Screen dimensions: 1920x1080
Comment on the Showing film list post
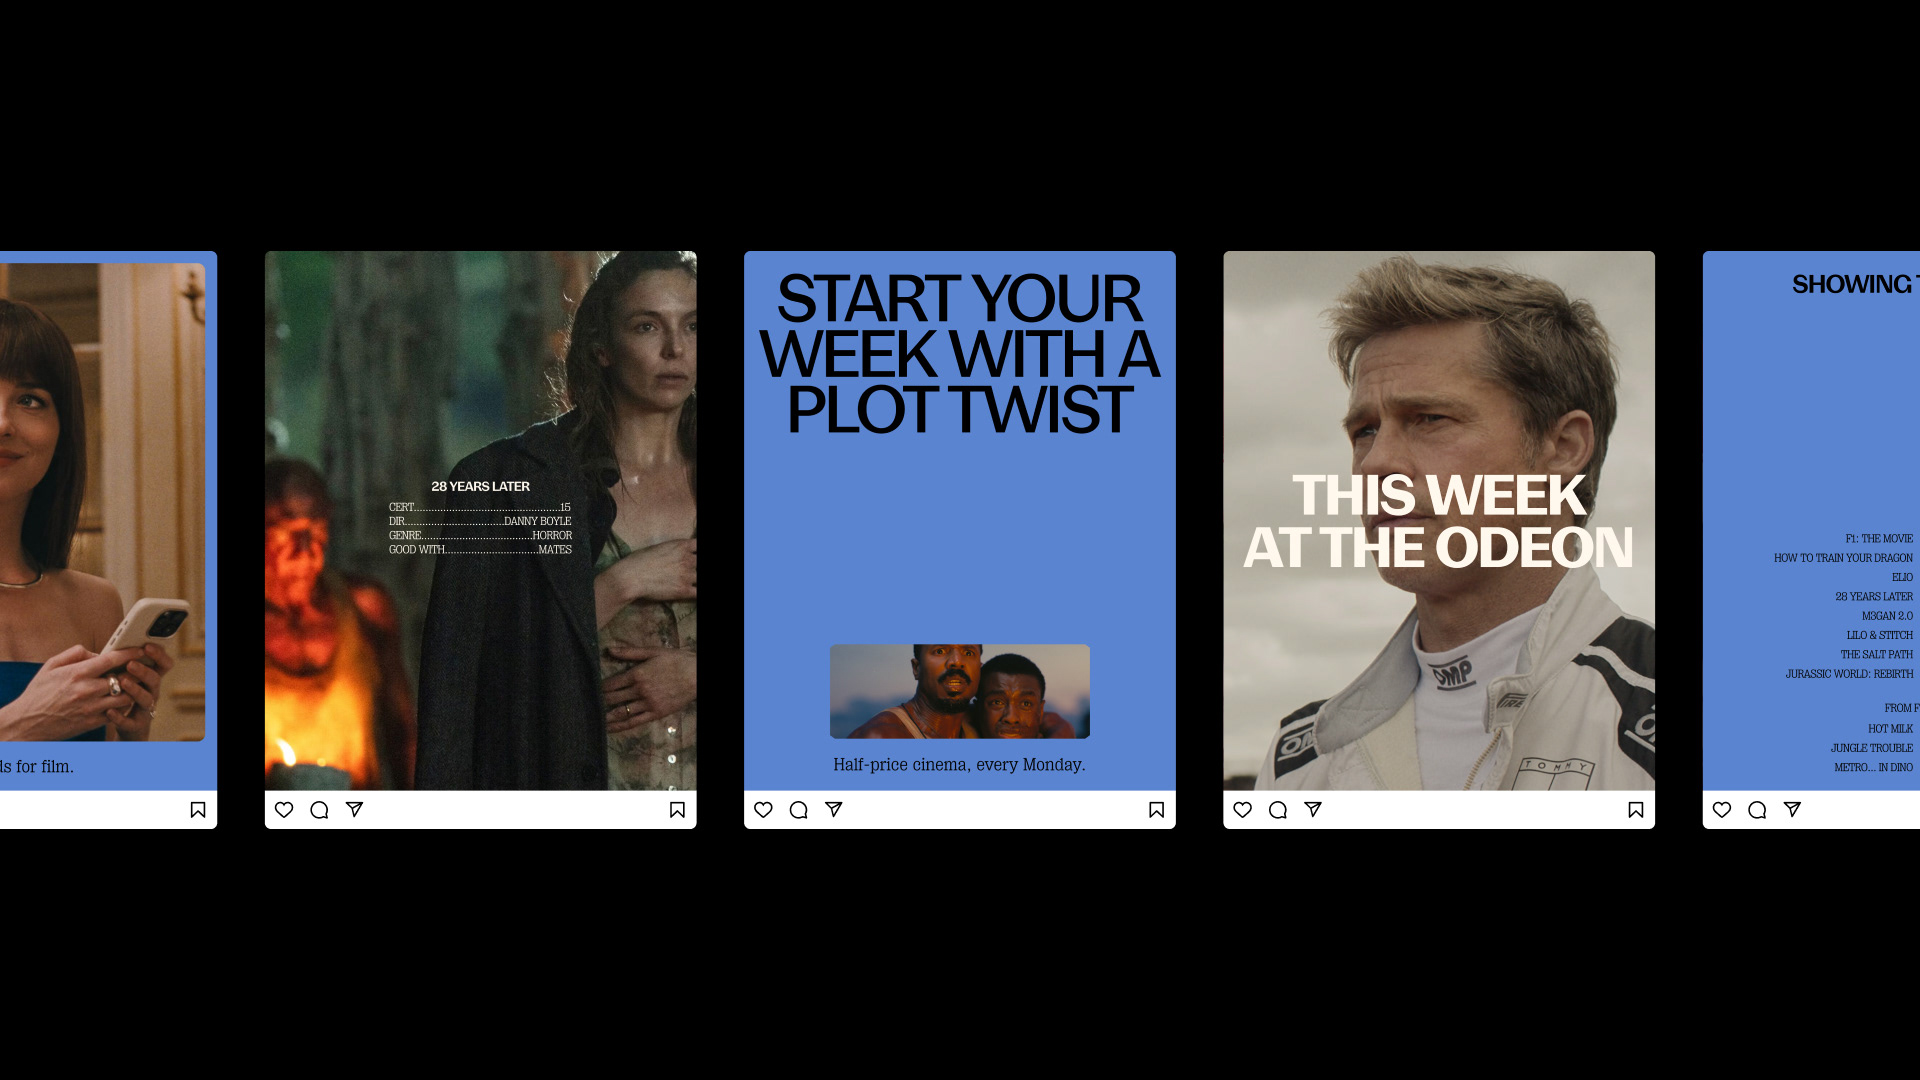(x=1756, y=810)
